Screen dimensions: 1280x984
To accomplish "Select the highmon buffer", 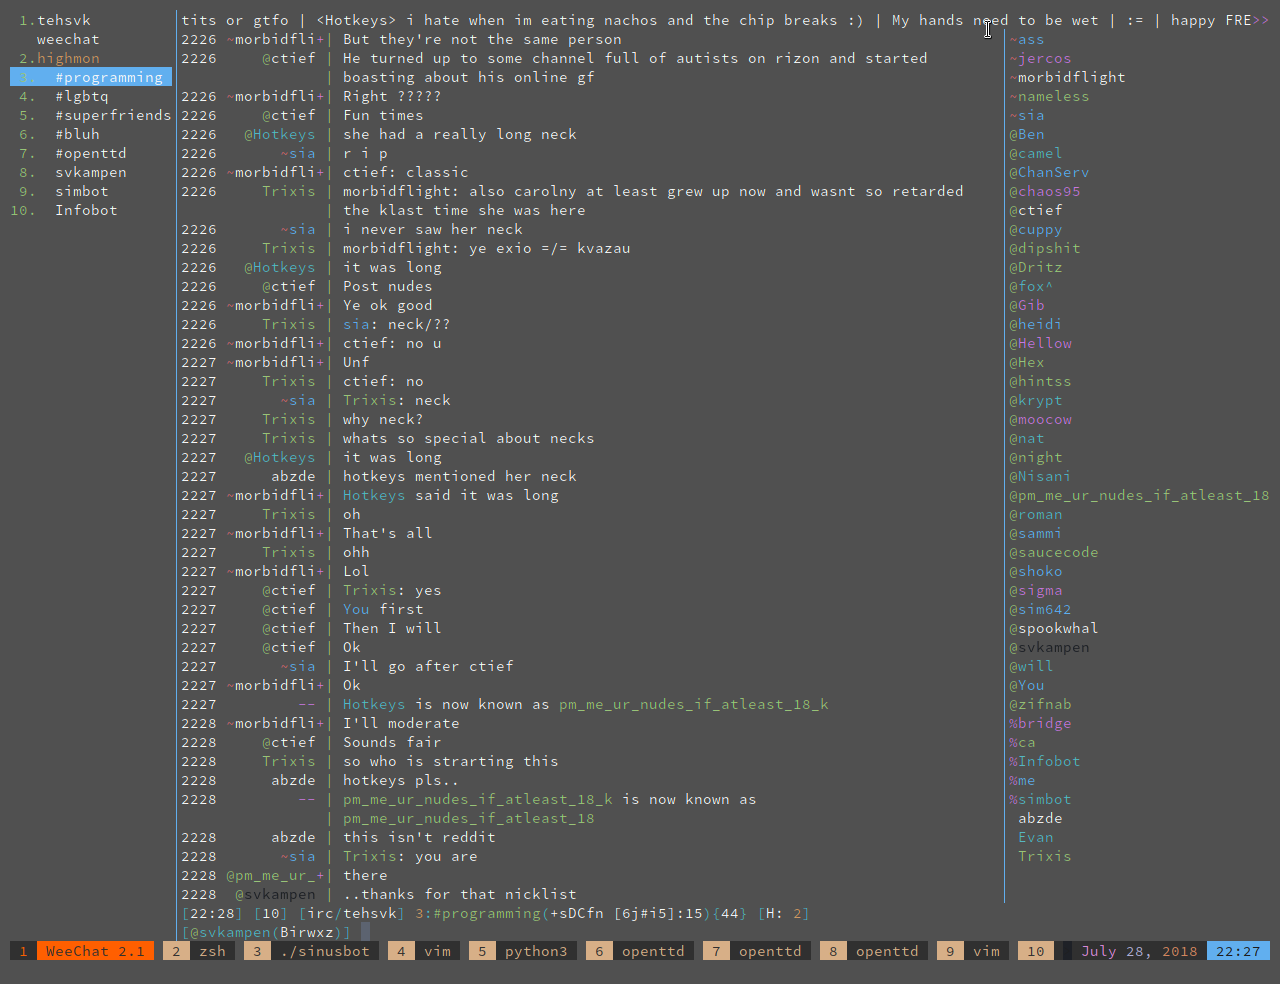I will tap(68, 58).
